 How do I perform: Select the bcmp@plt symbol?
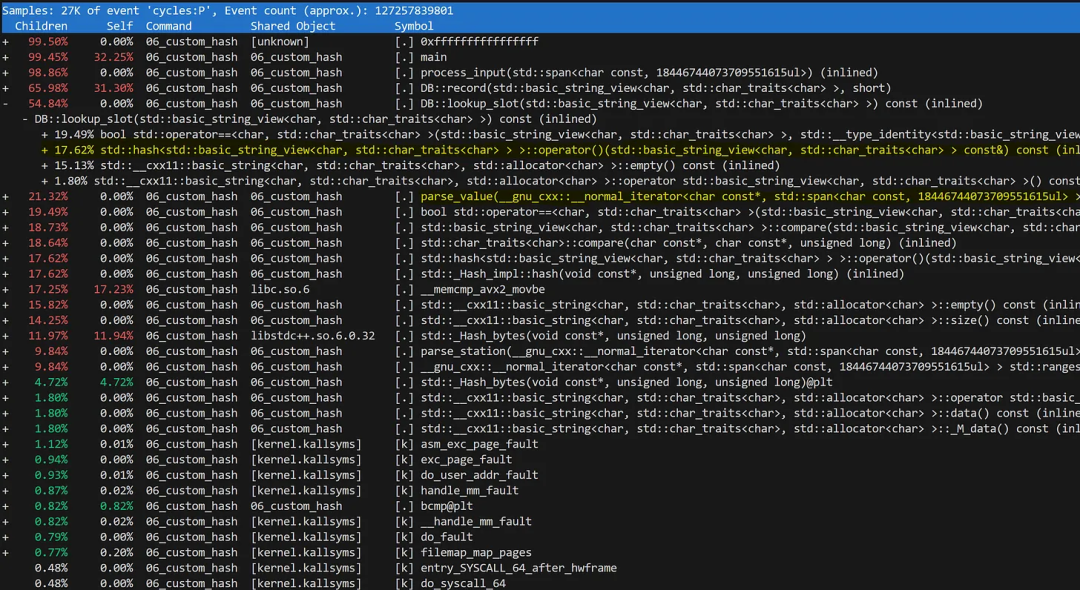(447, 507)
